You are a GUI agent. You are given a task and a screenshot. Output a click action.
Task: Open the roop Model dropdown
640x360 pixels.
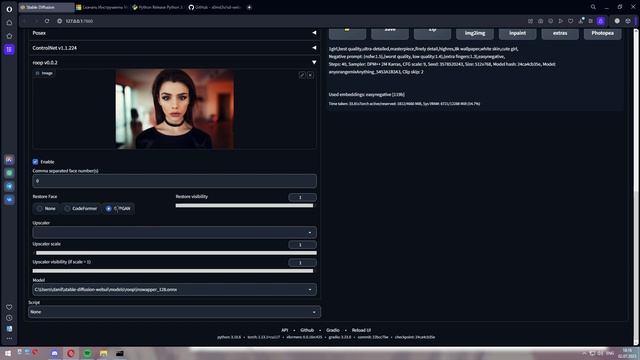[x=174, y=289]
